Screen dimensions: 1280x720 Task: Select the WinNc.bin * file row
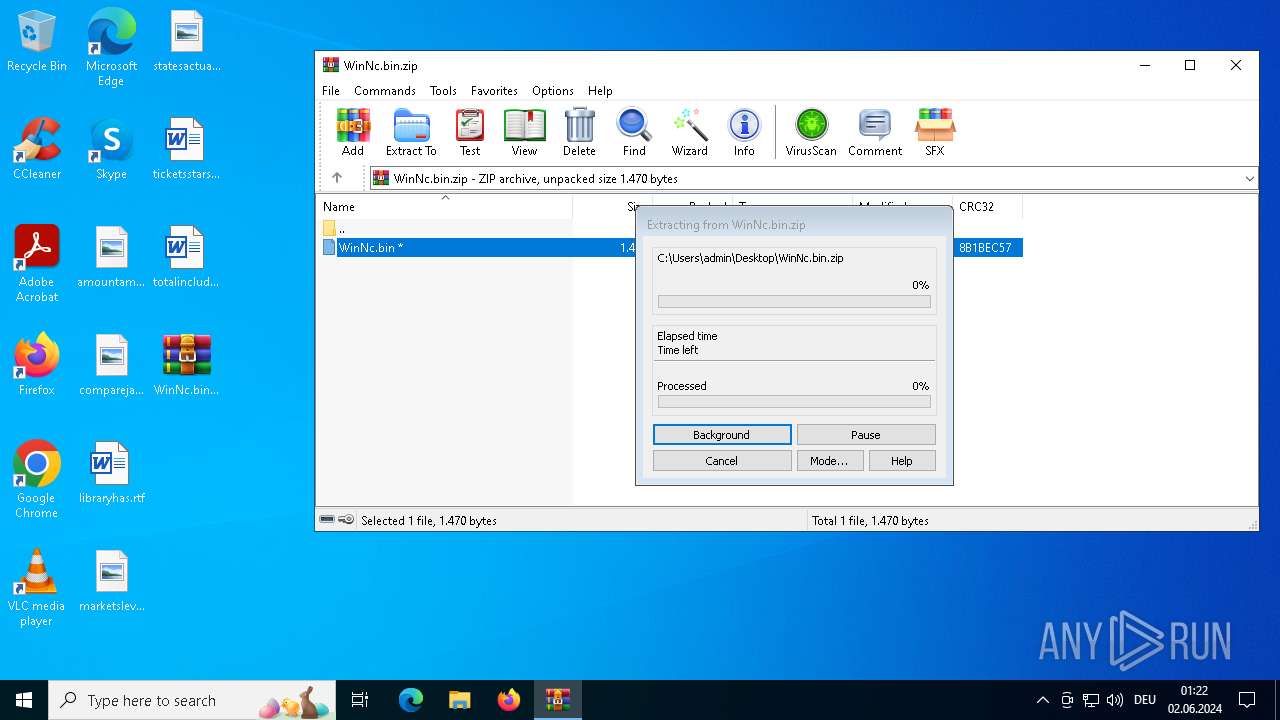(670, 248)
